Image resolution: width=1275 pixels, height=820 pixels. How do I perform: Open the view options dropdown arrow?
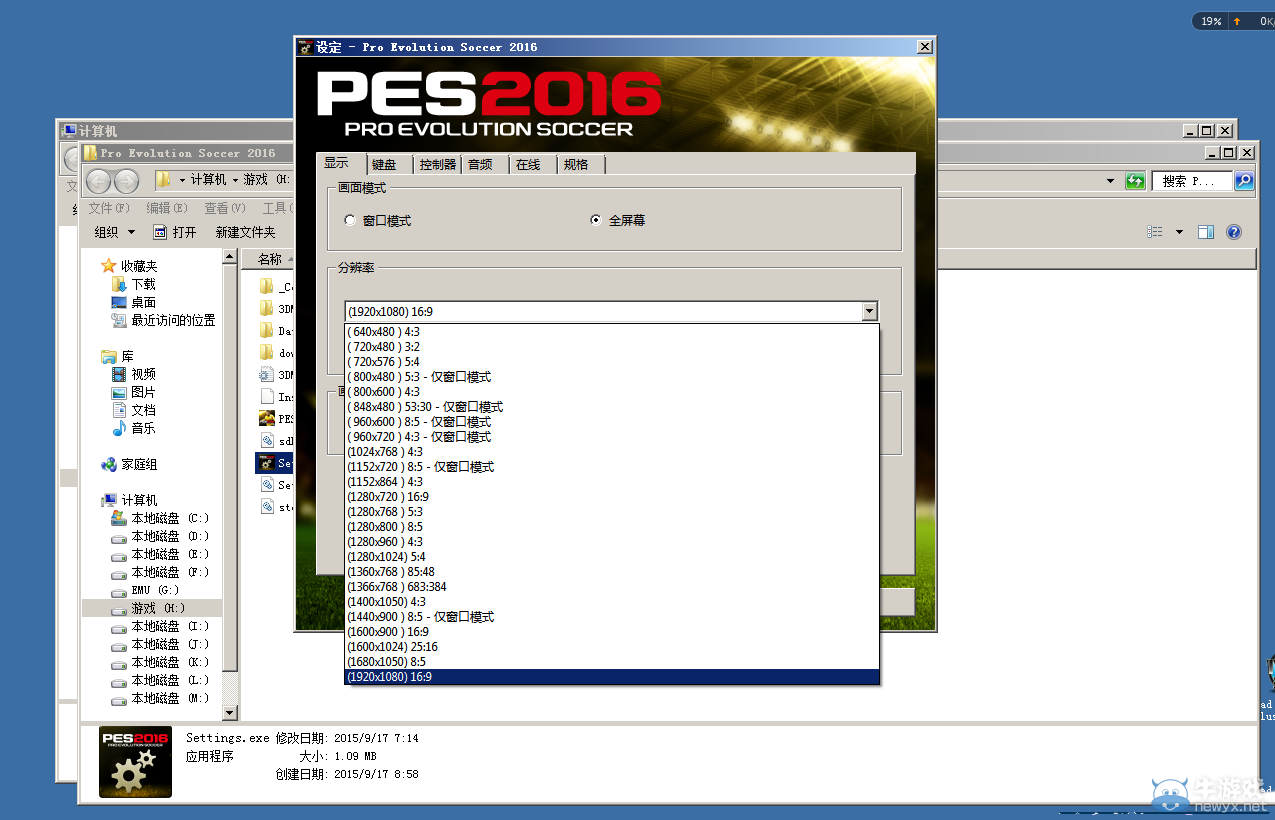tap(1179, 232)
